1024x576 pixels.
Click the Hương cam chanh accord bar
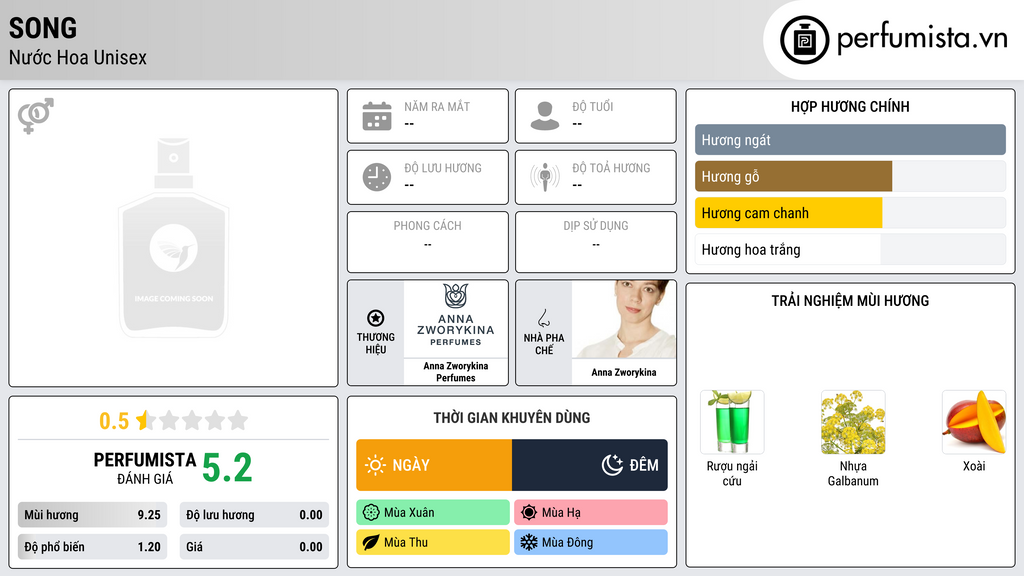click(x=850, y=213)
